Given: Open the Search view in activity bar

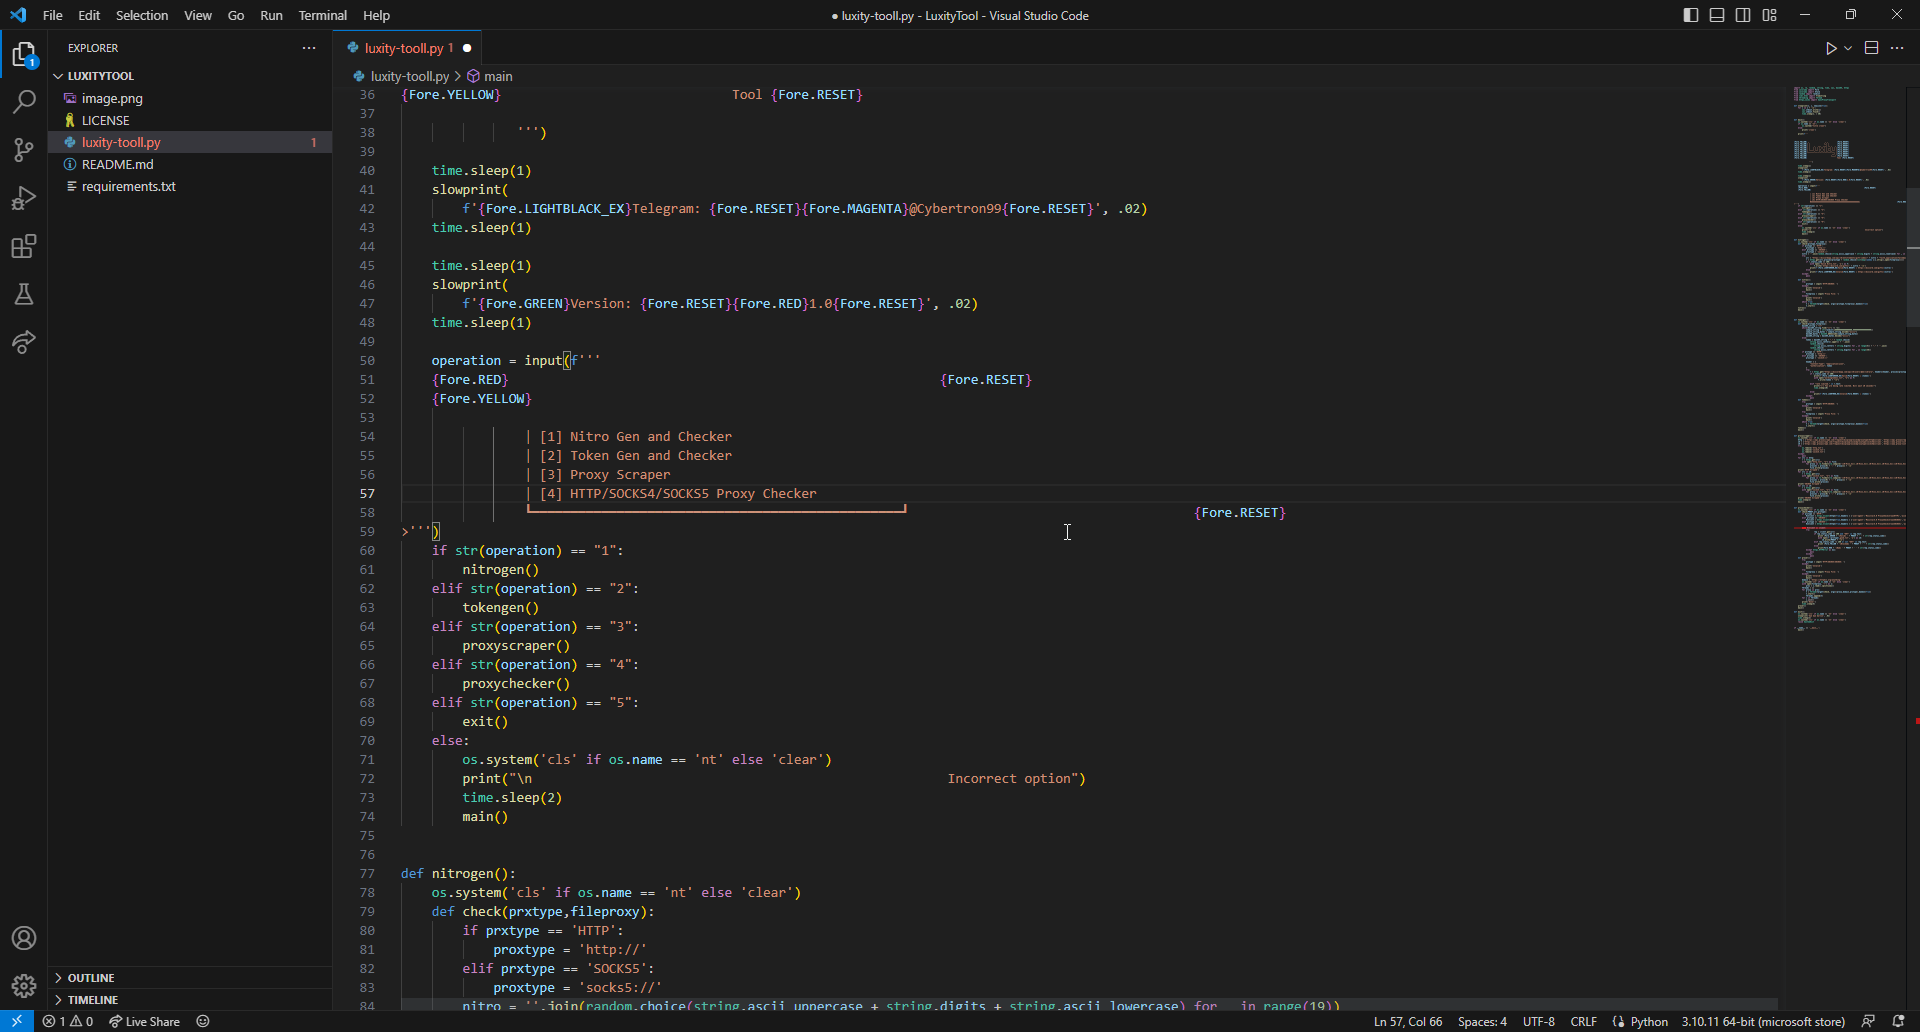Looking at the screenshot, I should pyautogui.click(x=24, y=101).
